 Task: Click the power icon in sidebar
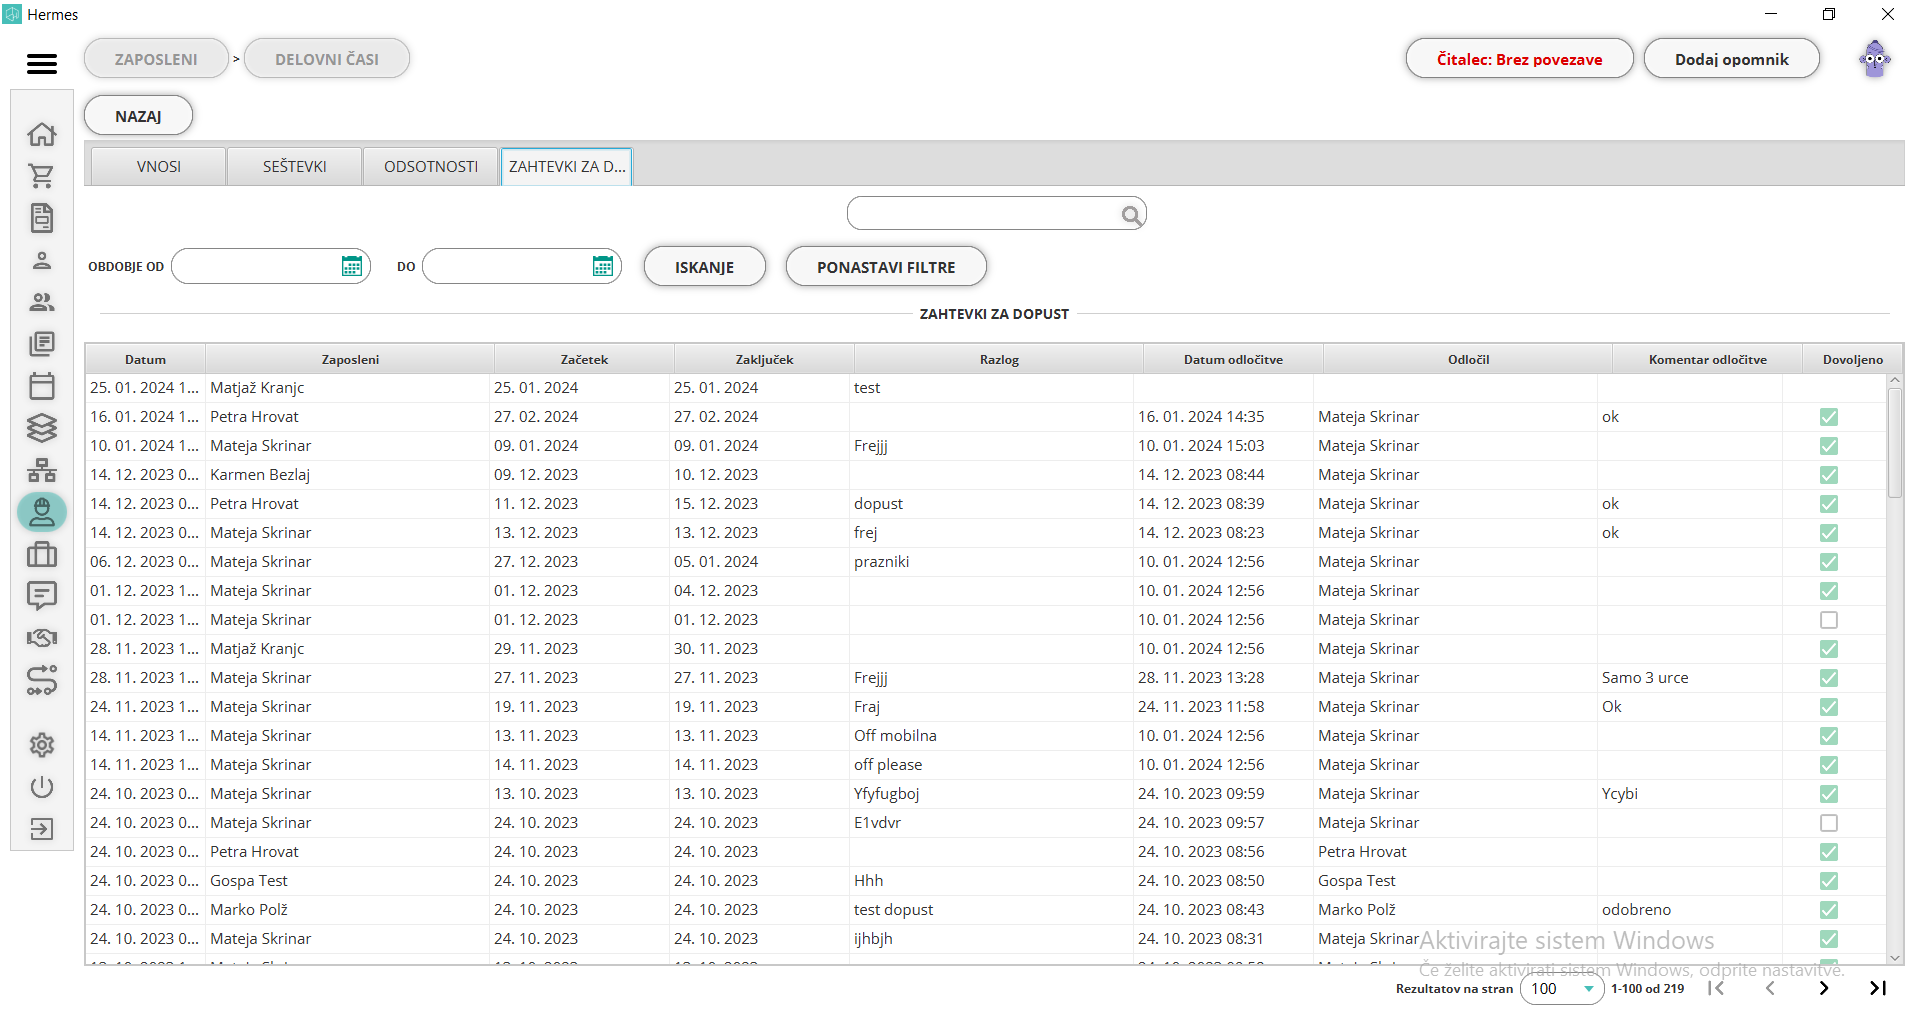pos(42,787)
